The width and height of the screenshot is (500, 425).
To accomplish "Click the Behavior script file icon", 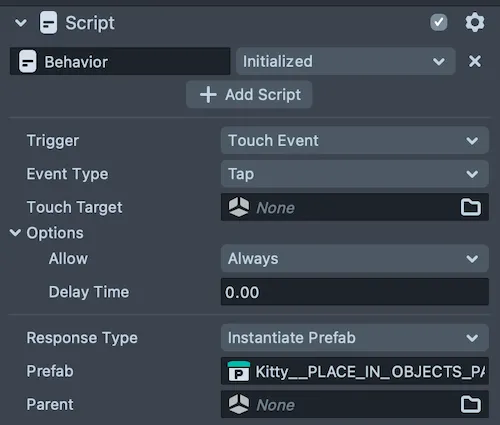I will point(28,61).
